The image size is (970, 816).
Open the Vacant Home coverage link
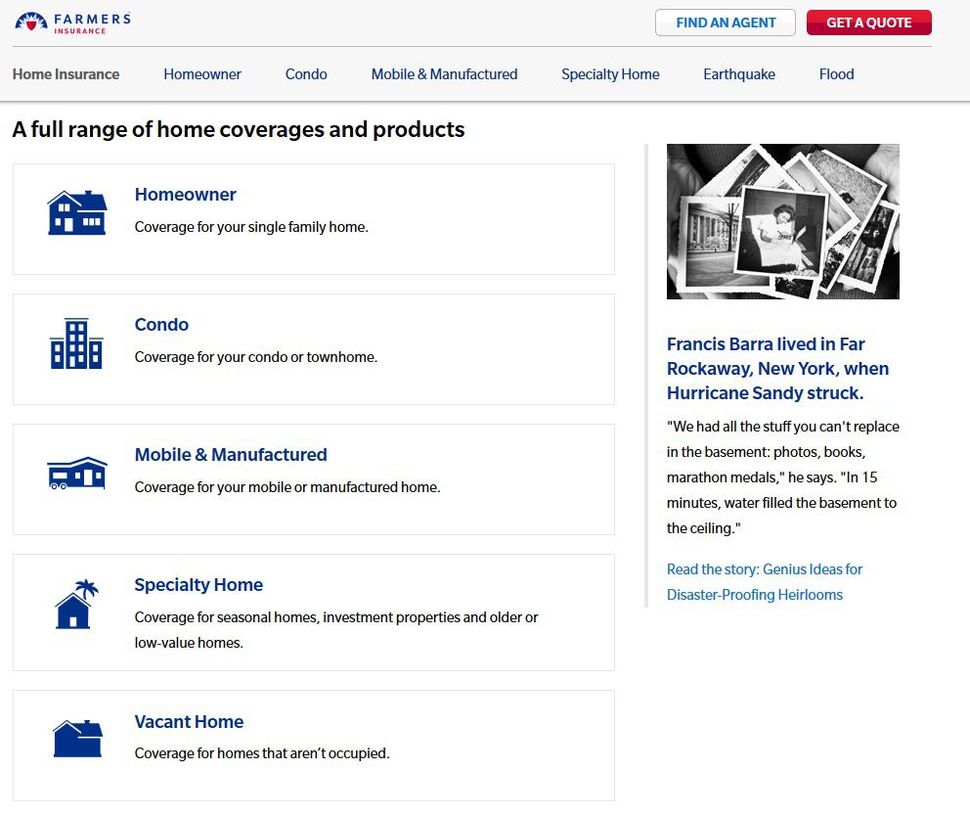click(189, 721)
